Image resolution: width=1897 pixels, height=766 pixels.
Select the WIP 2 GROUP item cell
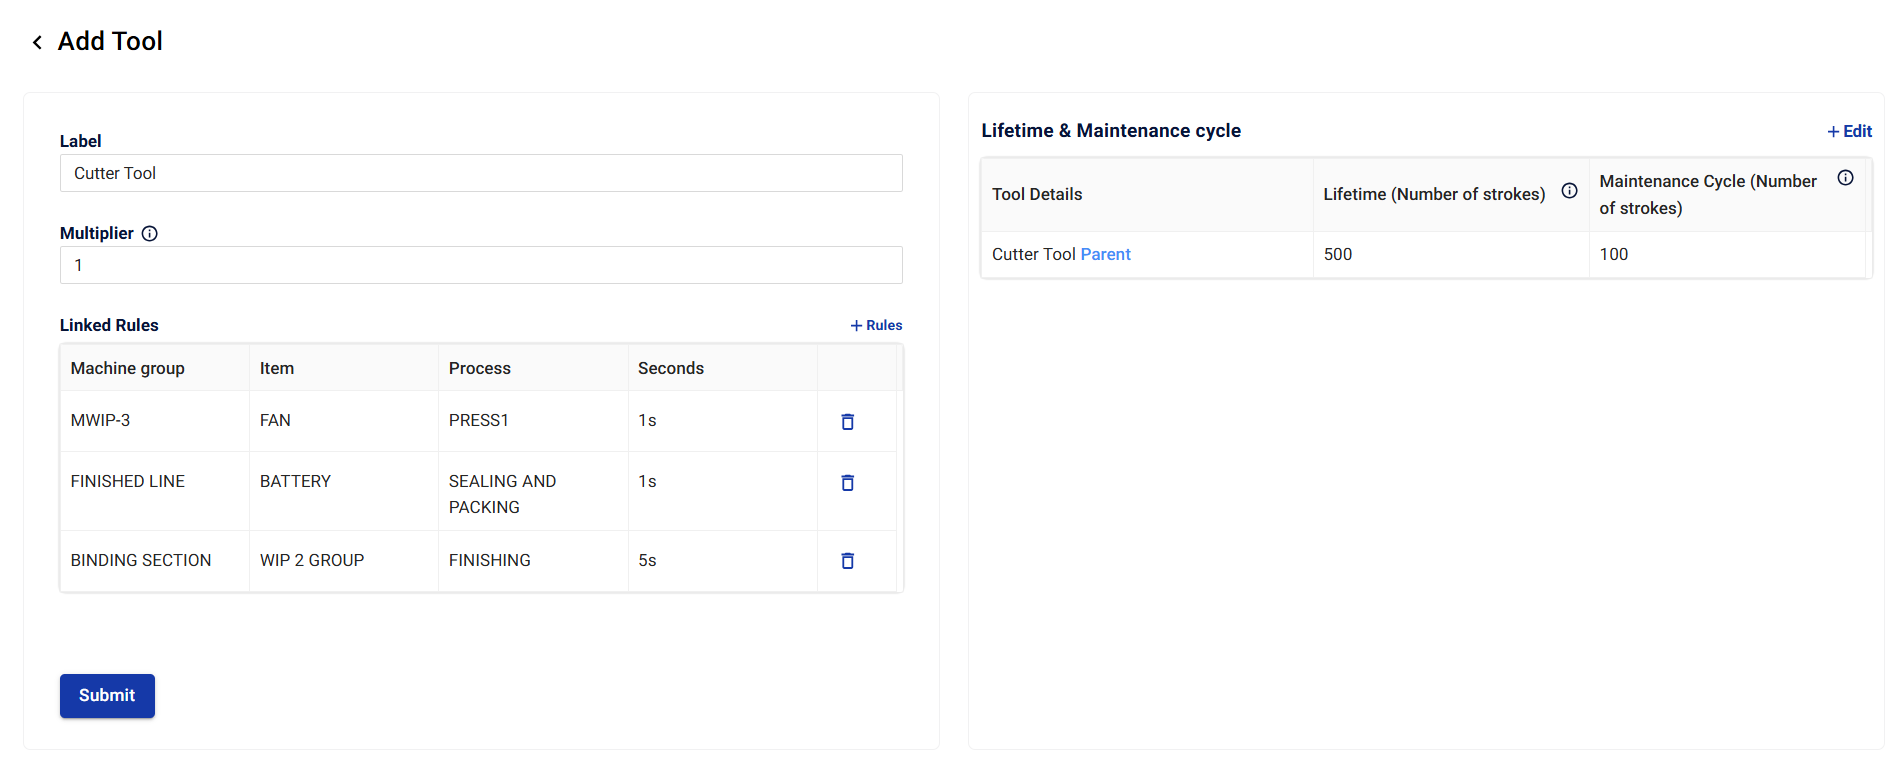tap(312, 561)
